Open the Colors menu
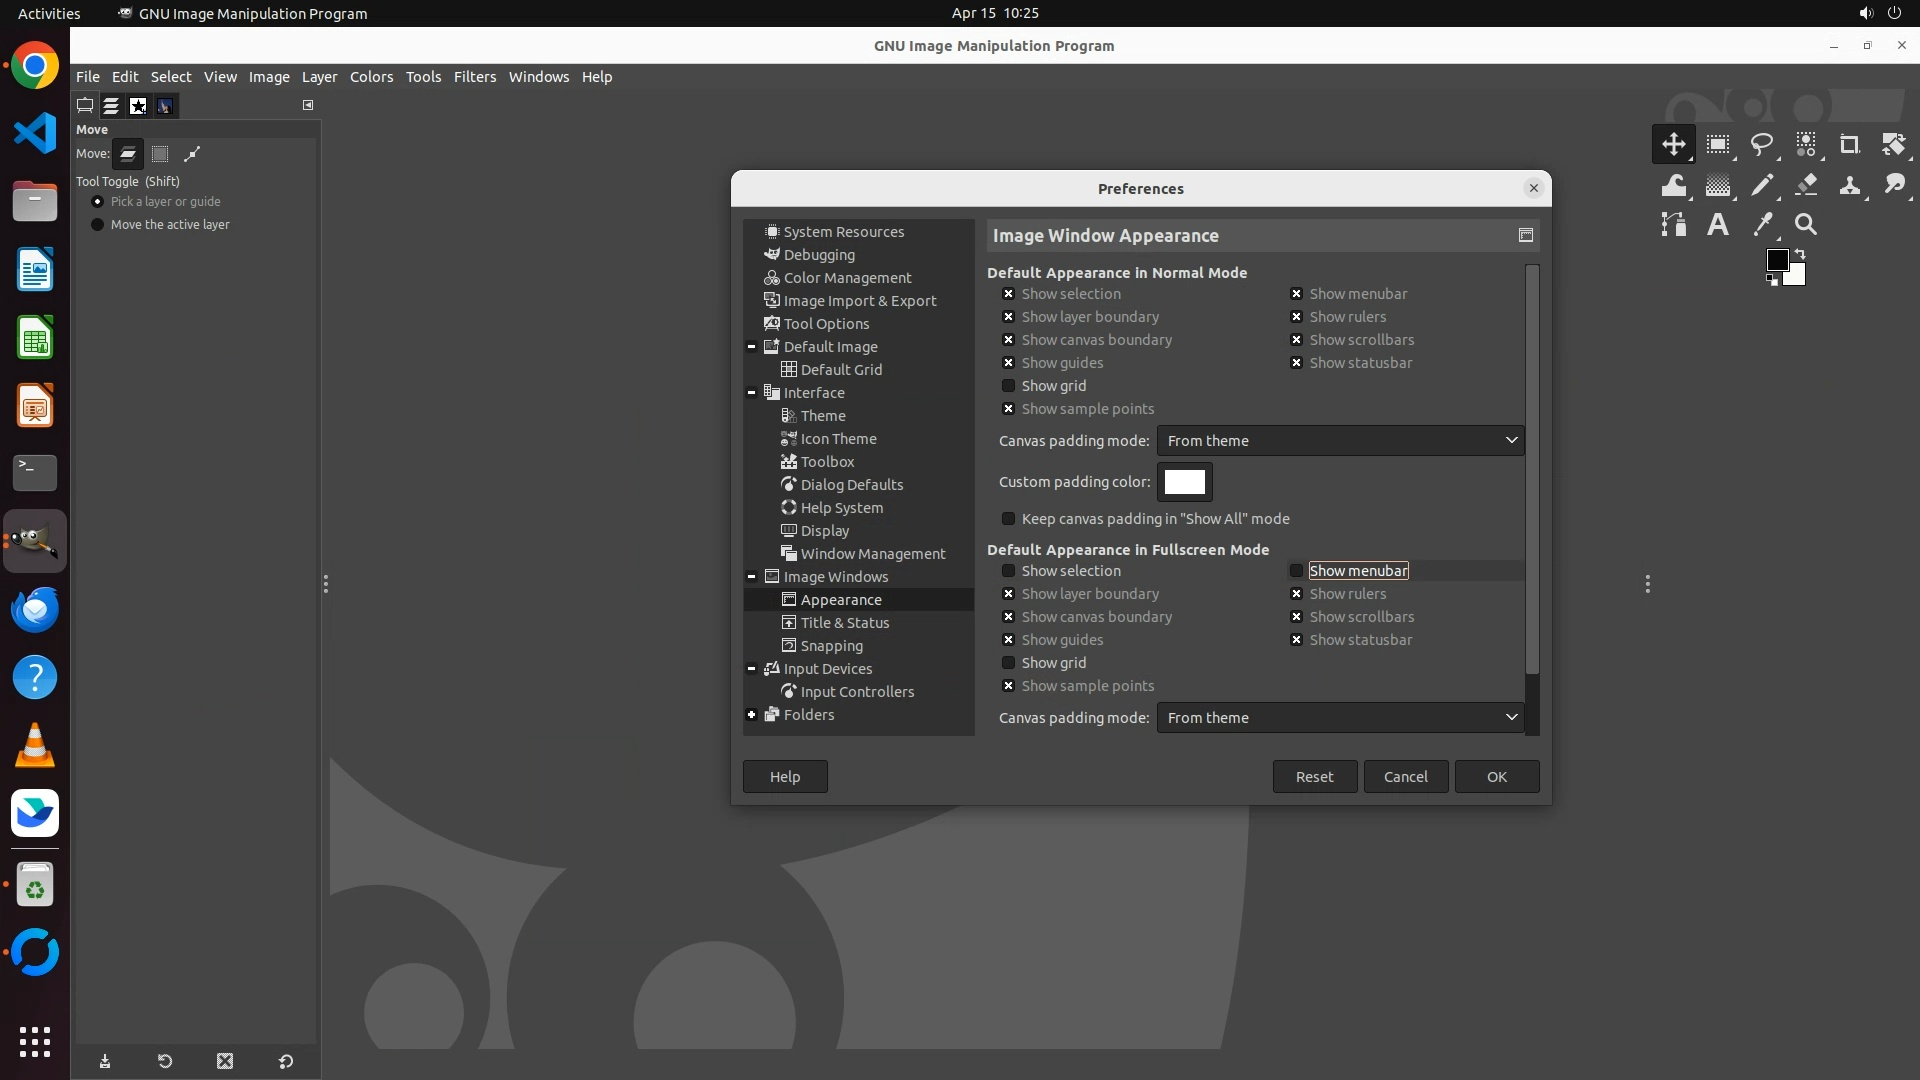This screenshot has height=1080, width=1920. click(x=371, y=77)
